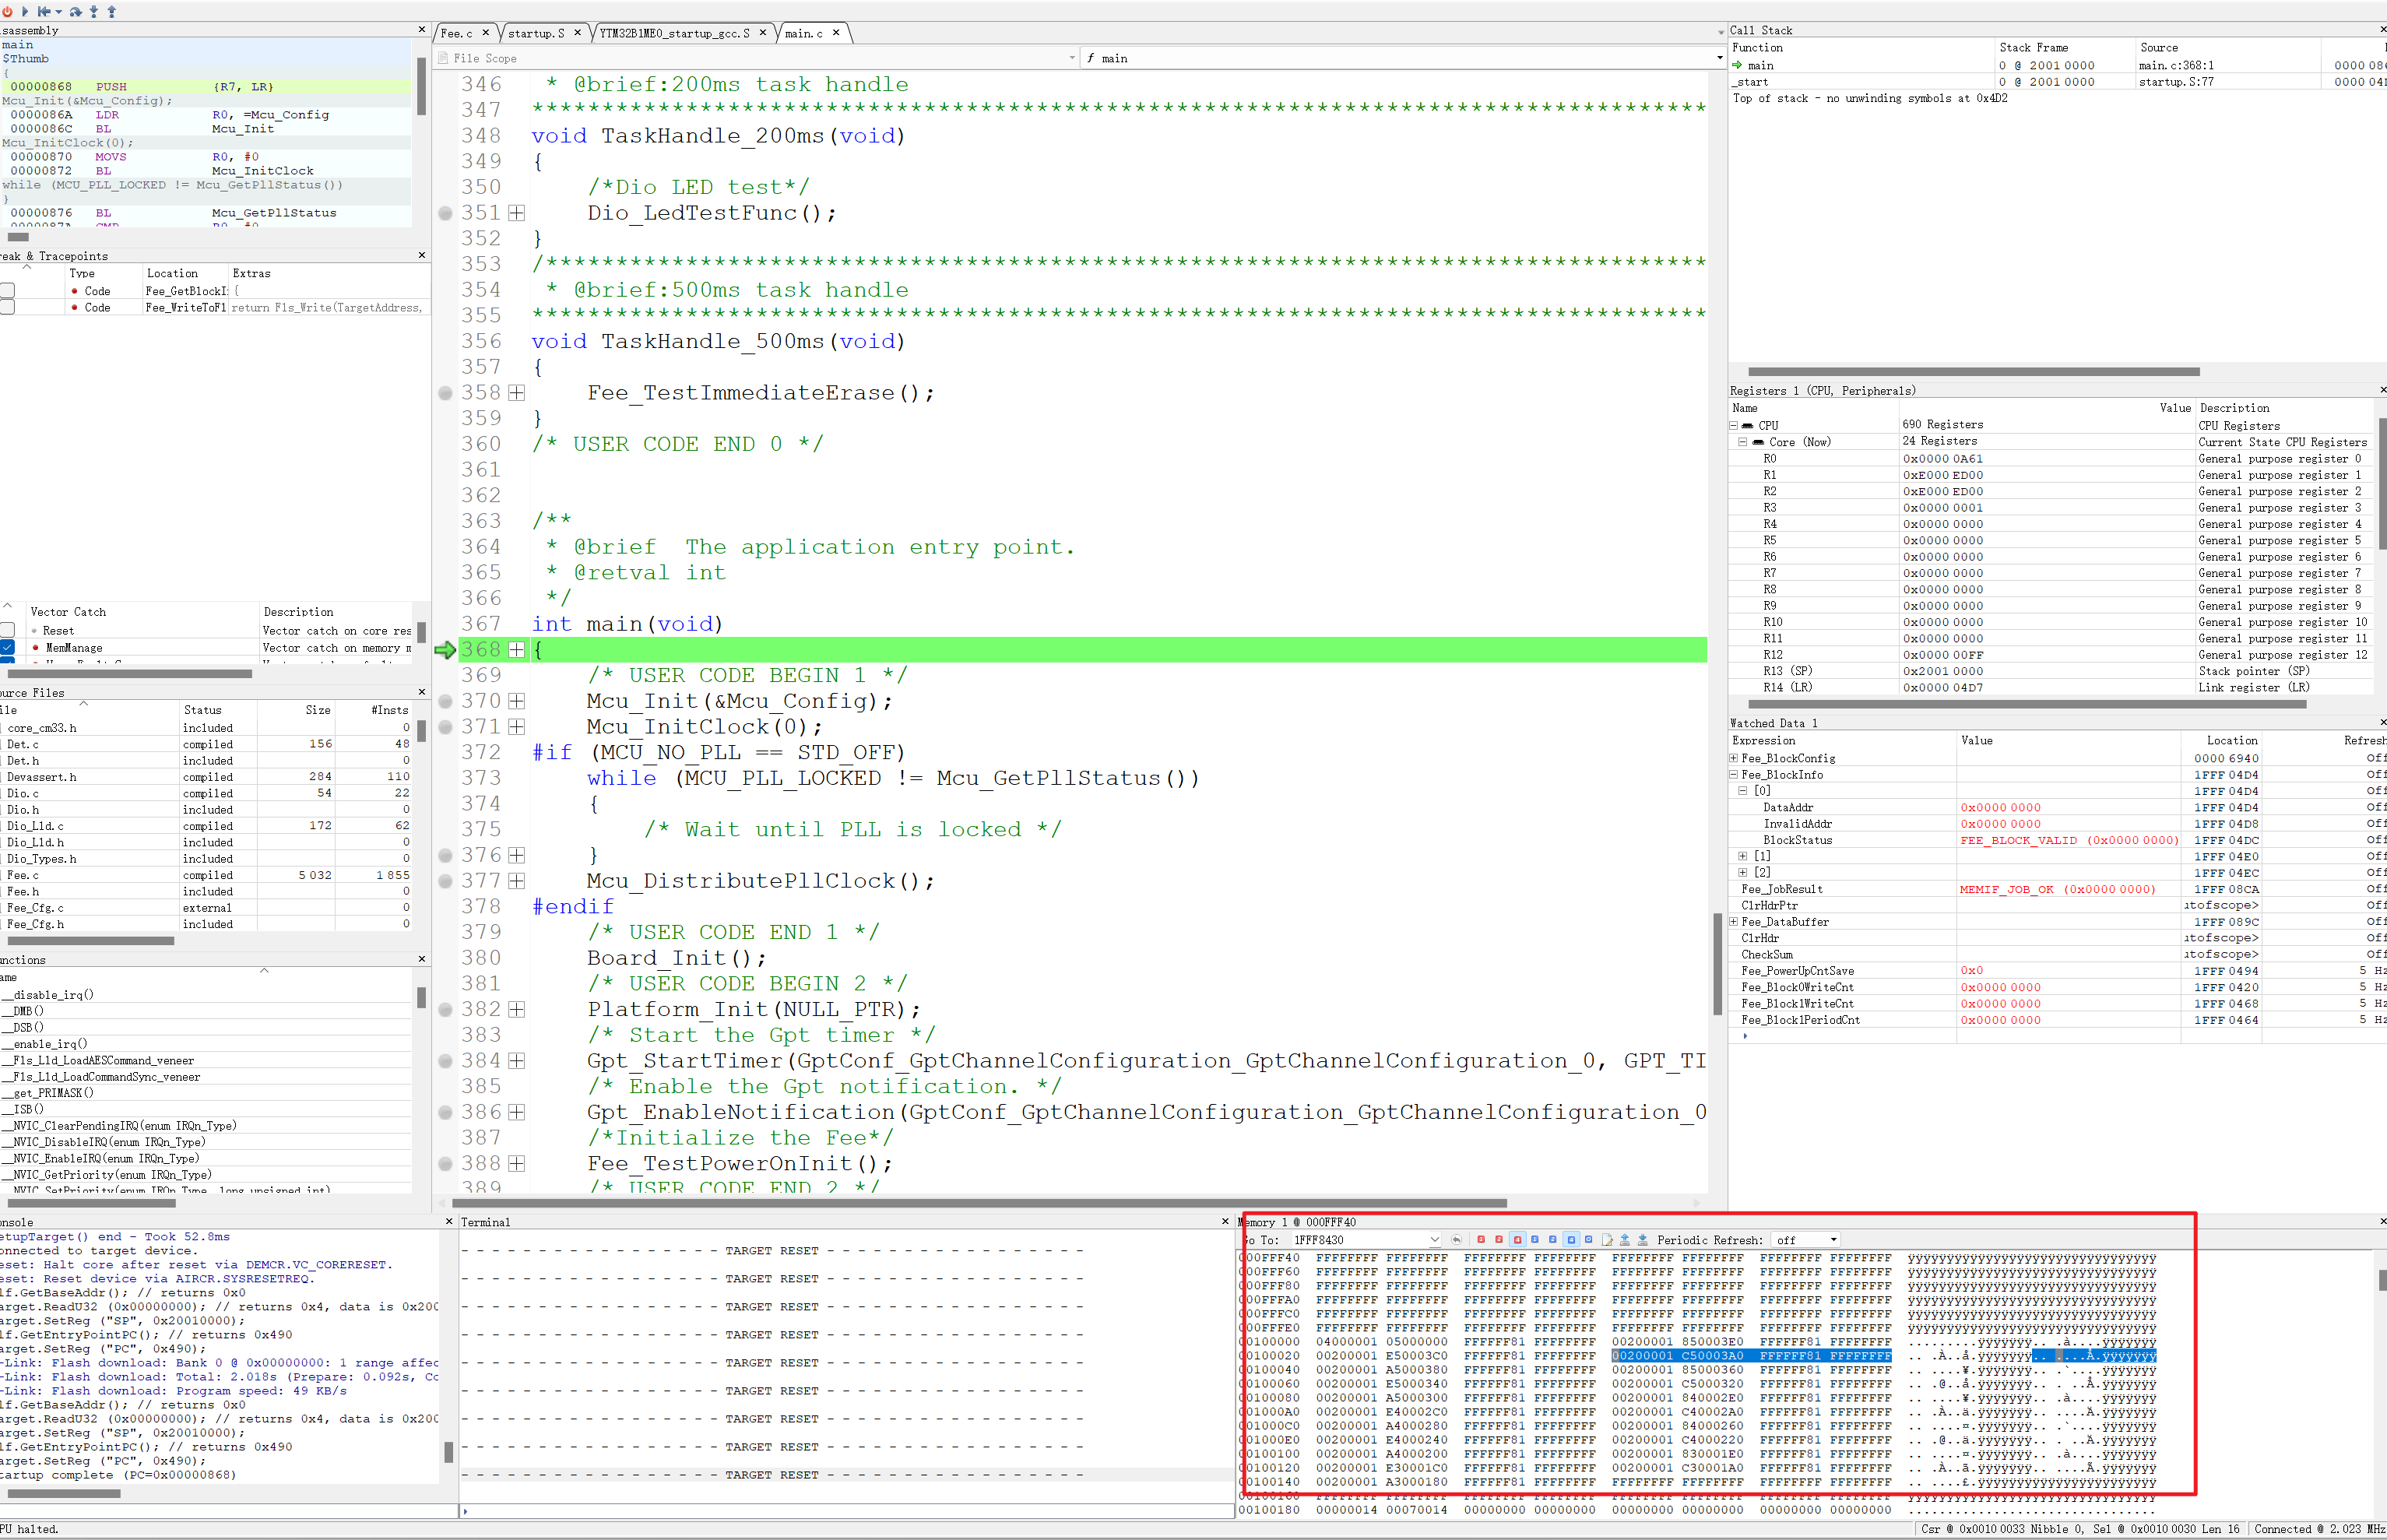Select Fee.c in source files list
This screenshot has height=1540, width=2387.
point(22,875)
